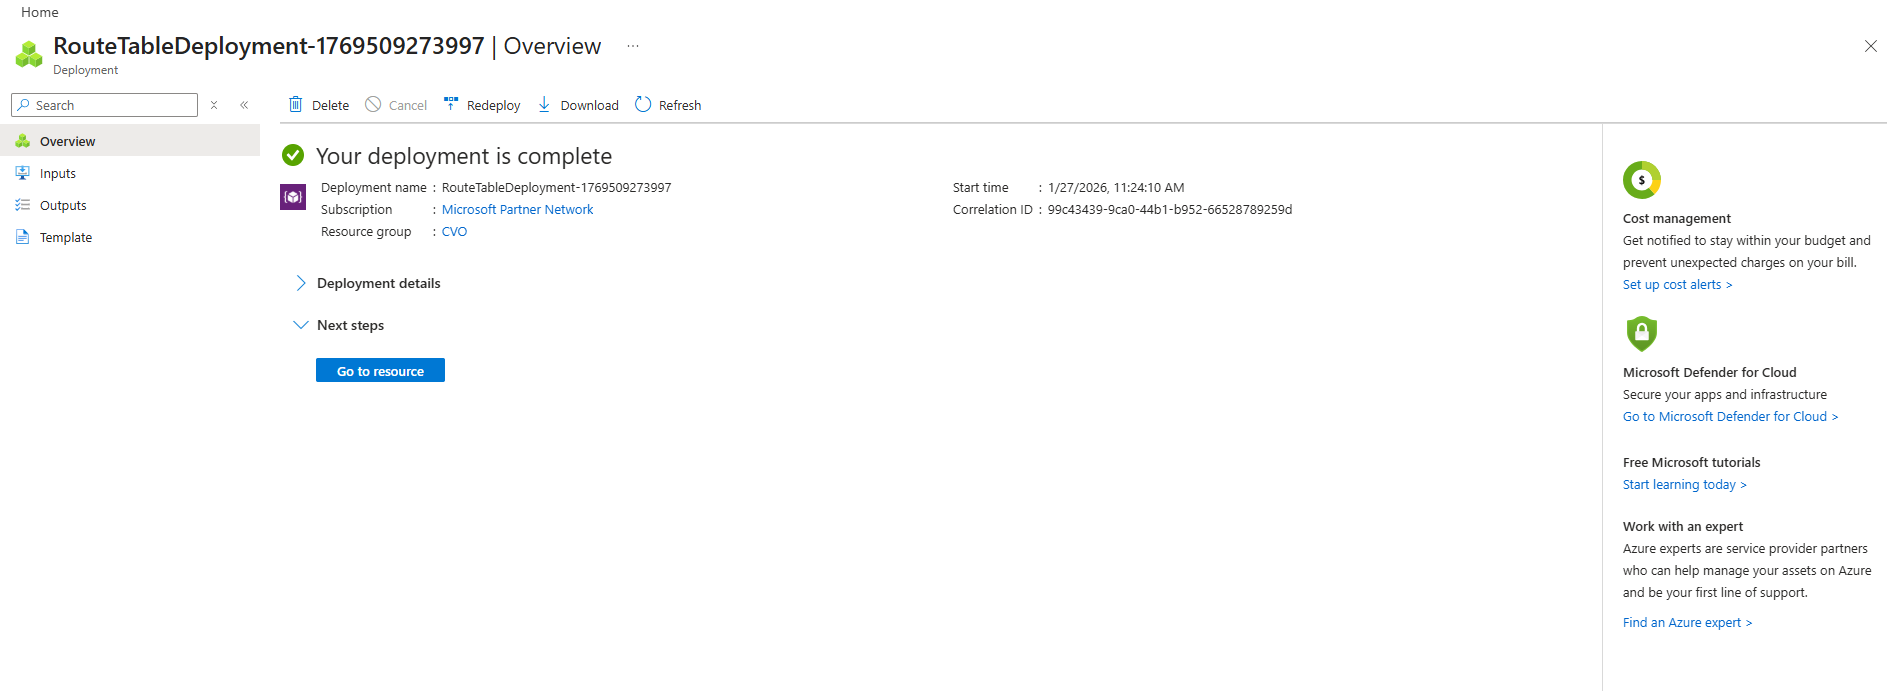
Task: Click the Download arrow icon
Action: coord(544,104)
